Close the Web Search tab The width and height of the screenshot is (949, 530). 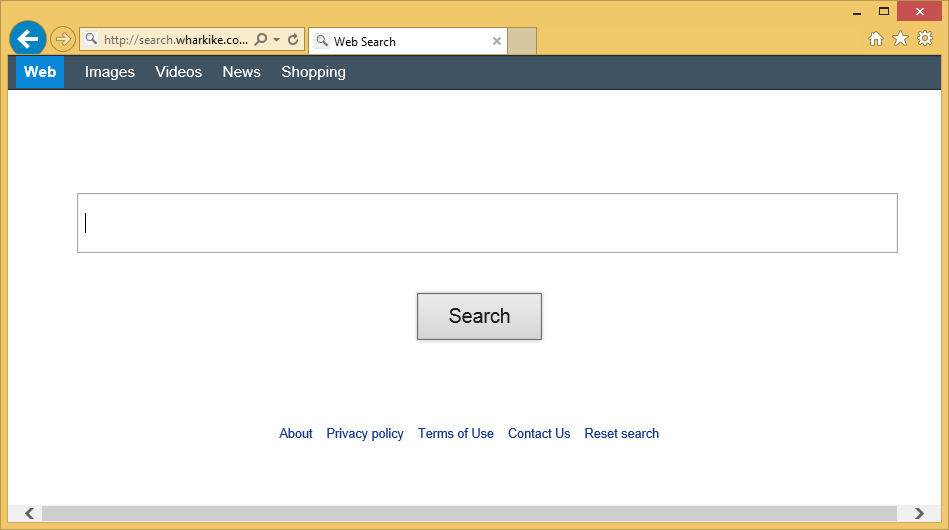[497, 41]
